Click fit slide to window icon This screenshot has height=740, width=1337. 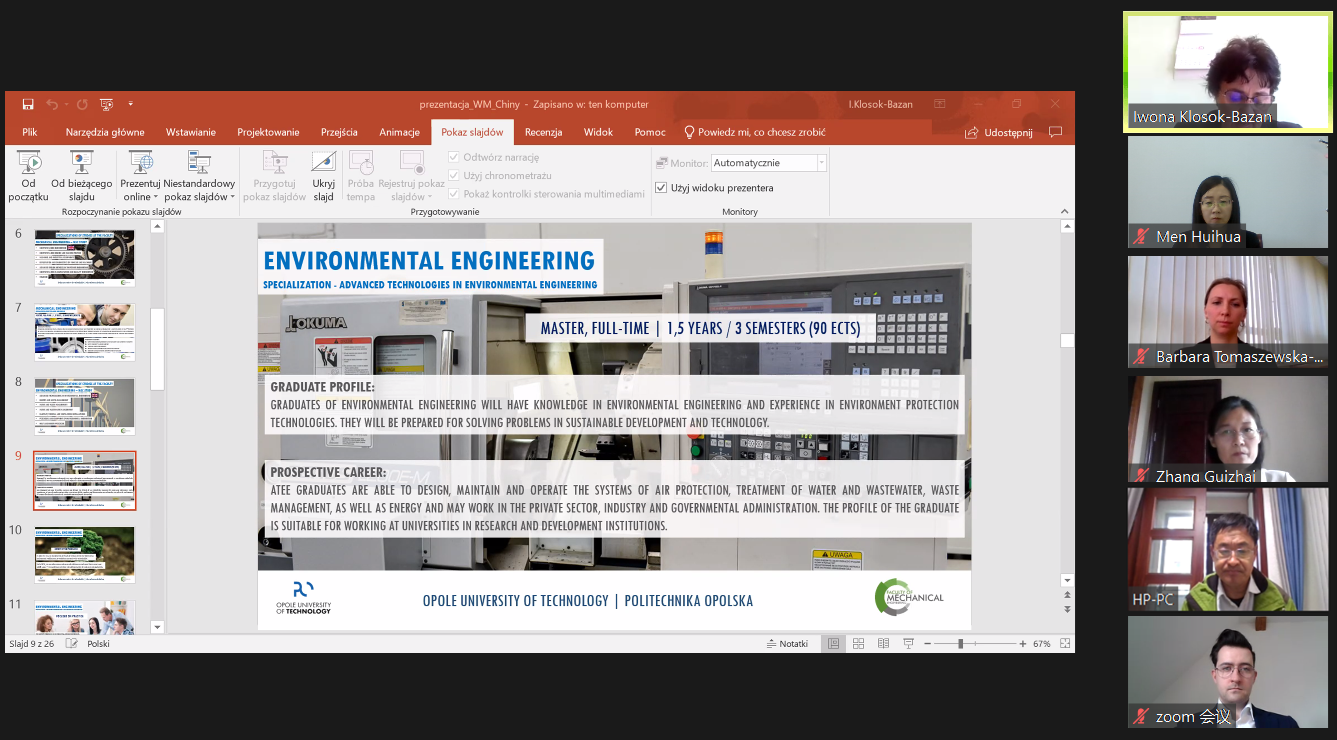1065,644
